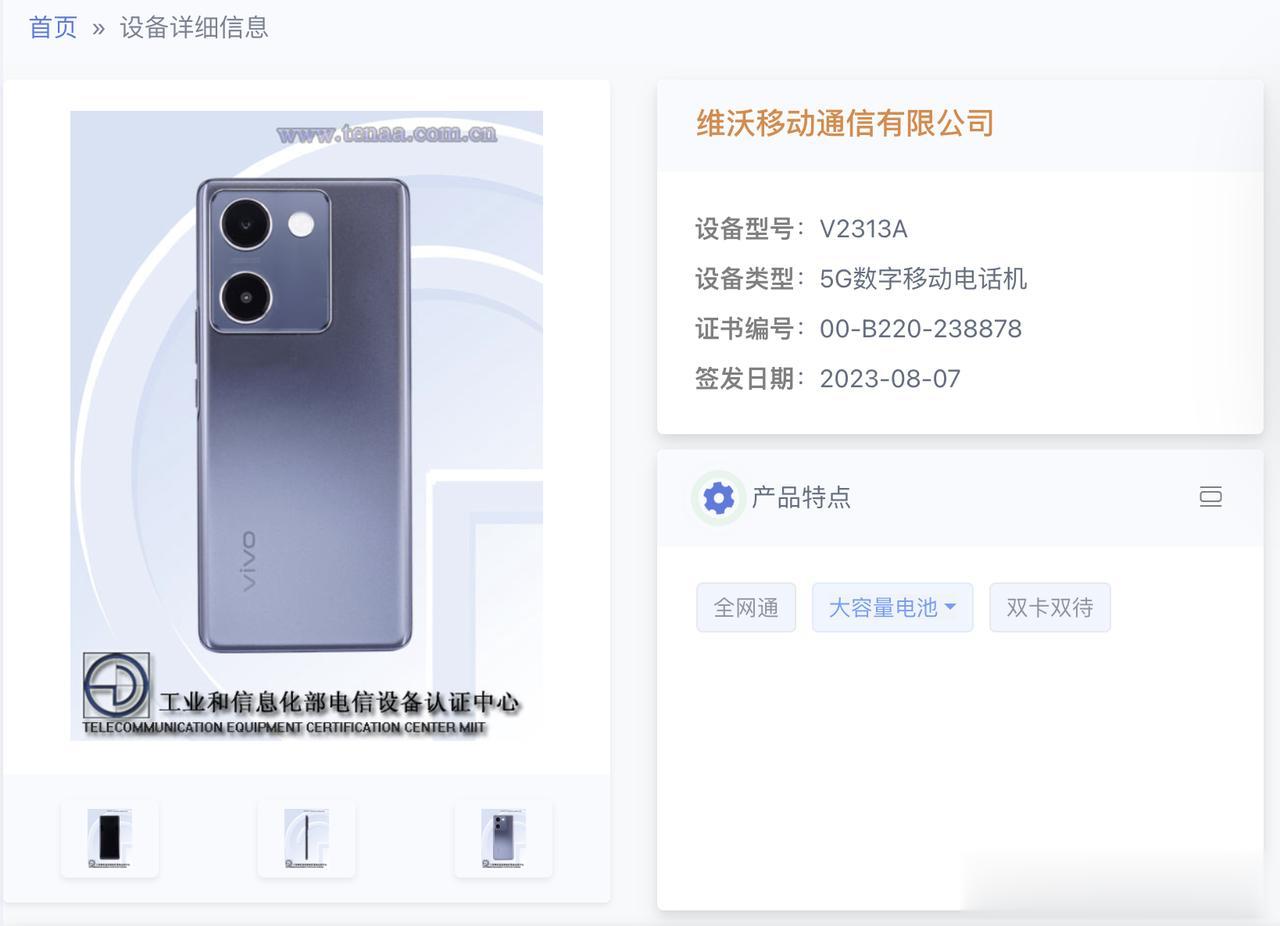
Task: Click the device model V2313A text
Action: point(863,229)
